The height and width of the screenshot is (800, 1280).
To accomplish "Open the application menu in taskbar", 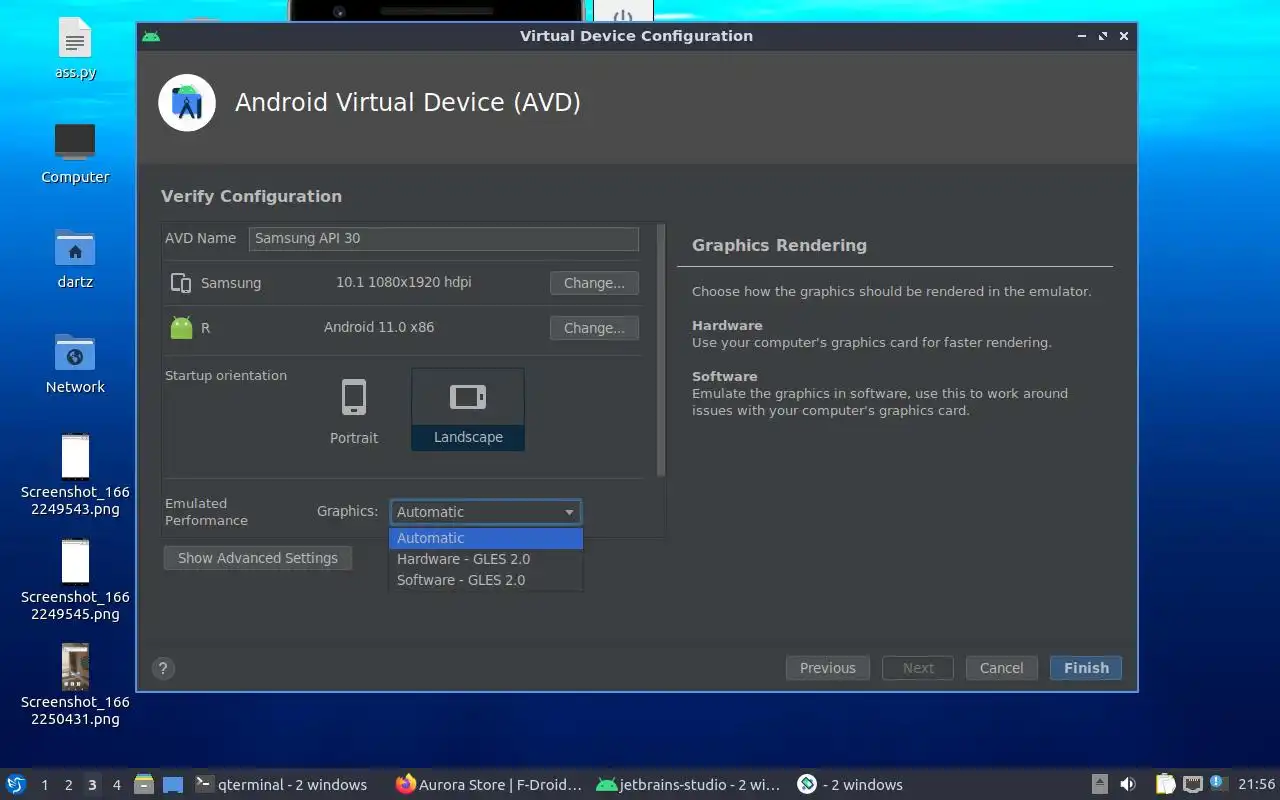I will (16, 784).
